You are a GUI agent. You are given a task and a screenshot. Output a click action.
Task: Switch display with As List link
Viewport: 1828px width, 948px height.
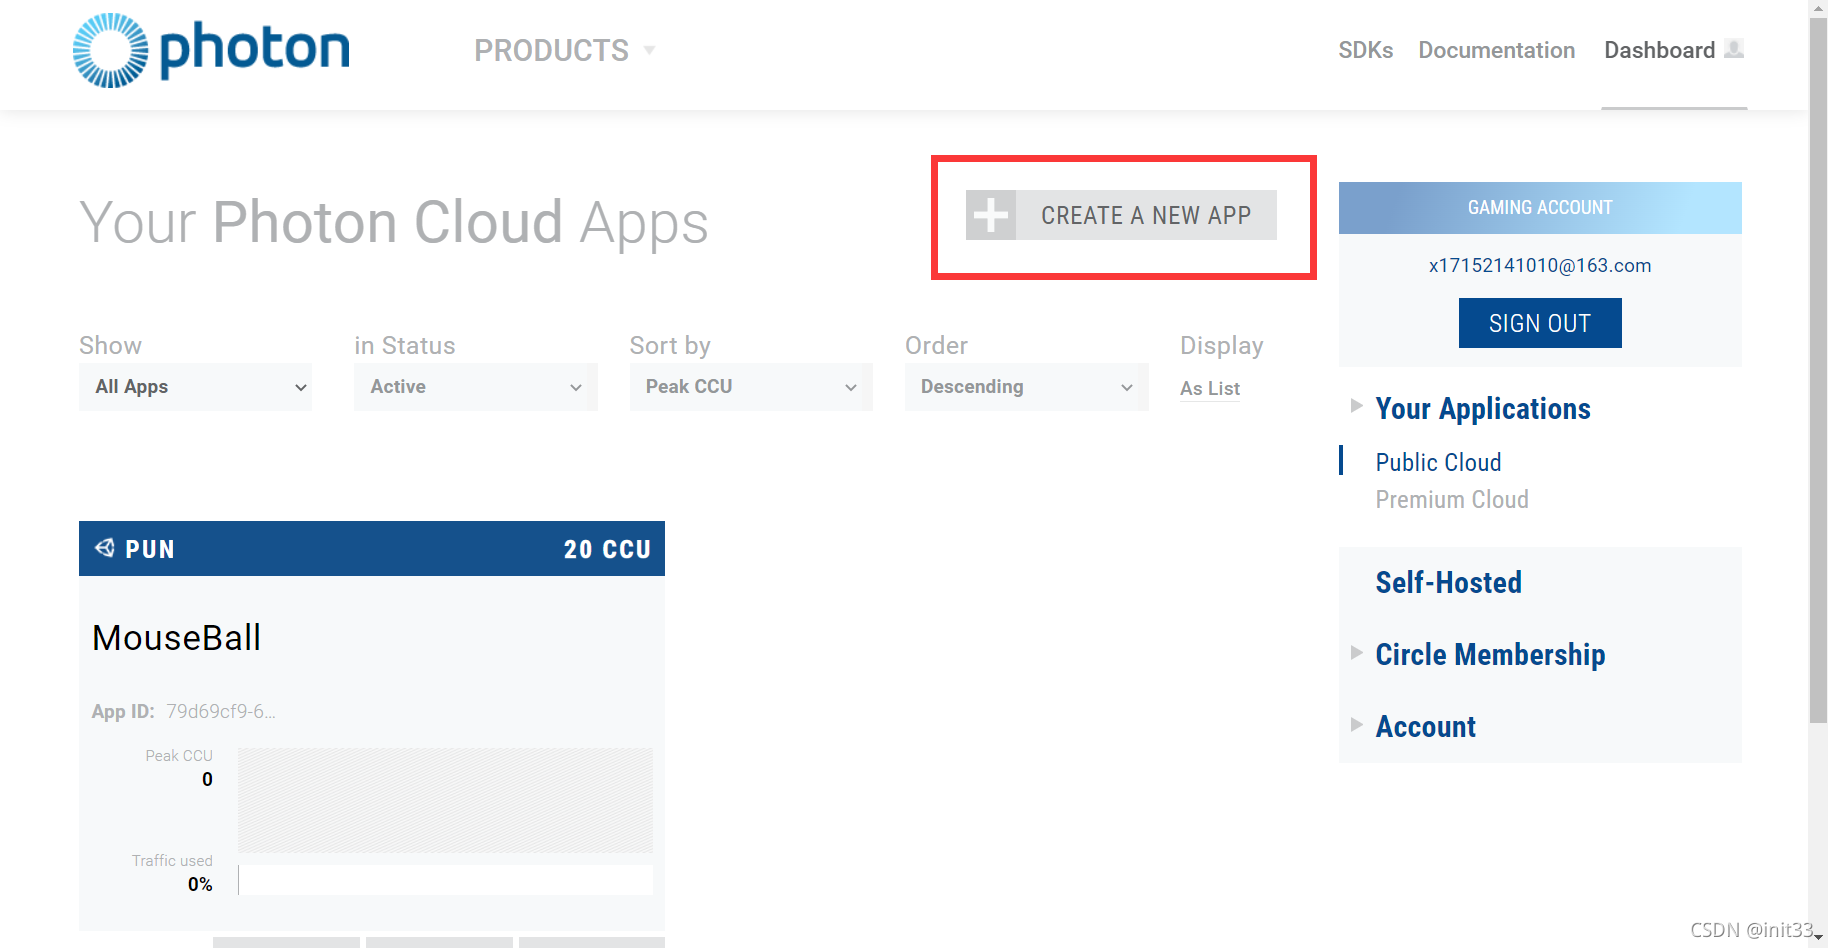[x=1210, y=388]
